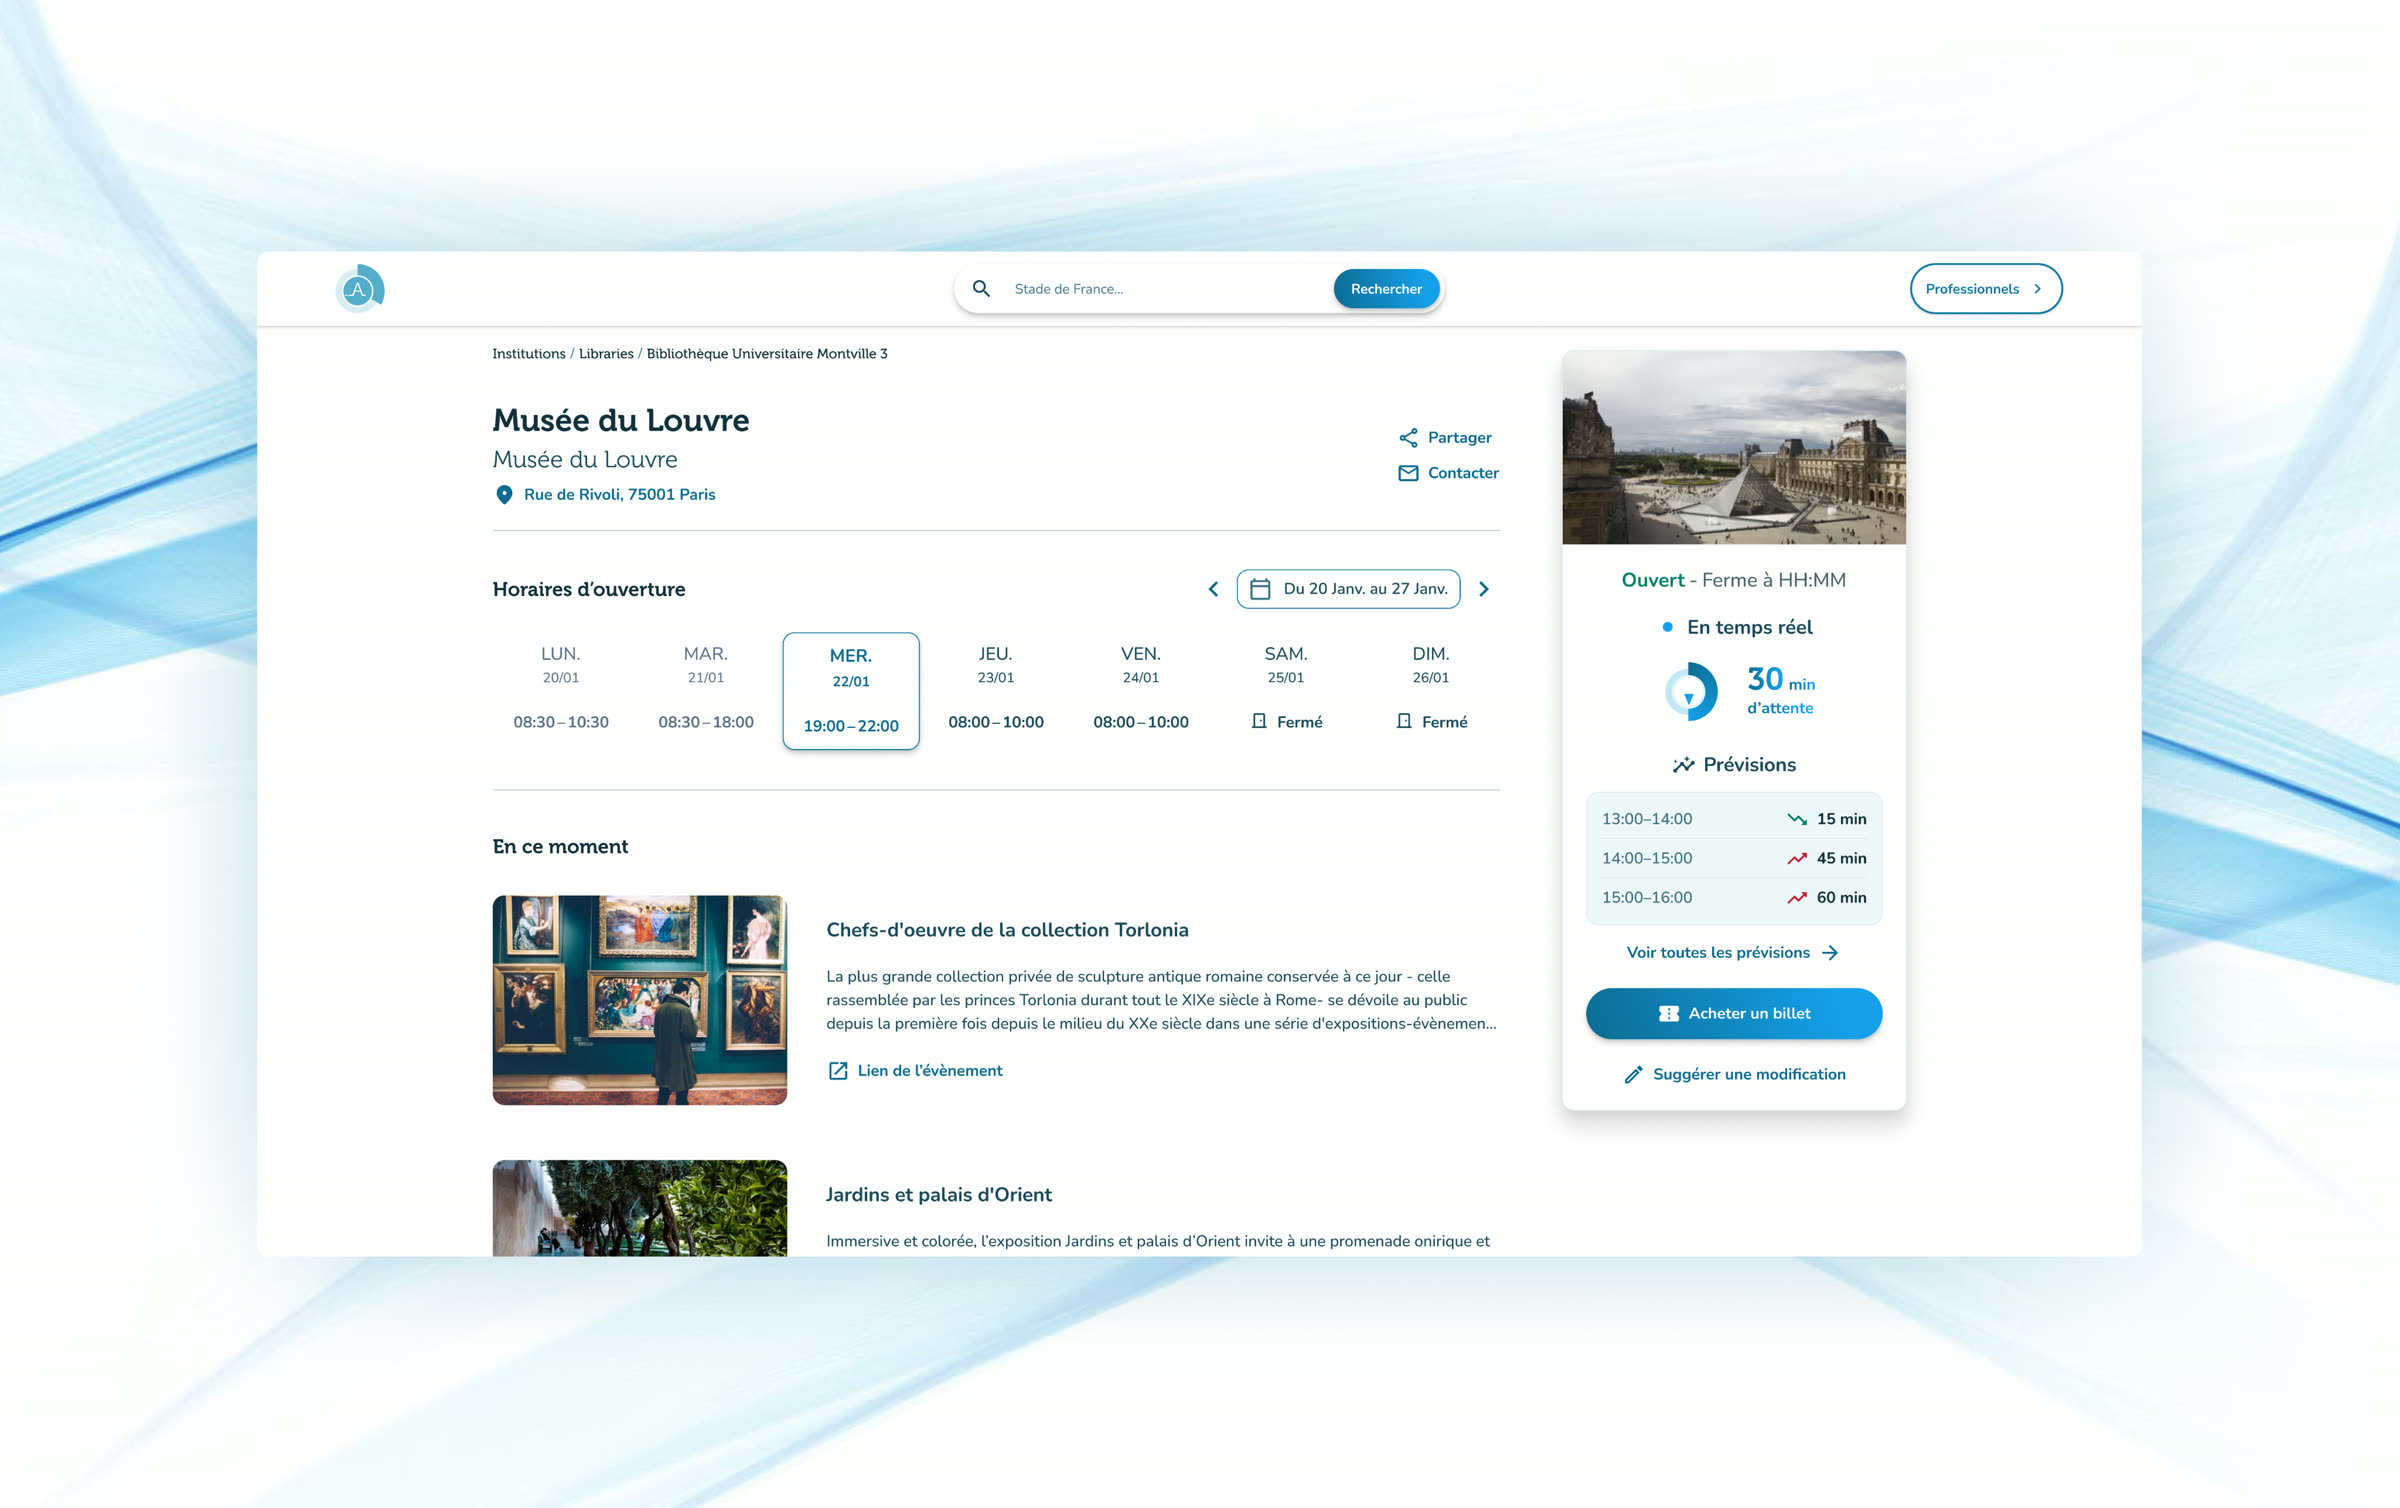Click Acheter un billet button

pos(1734,1014)
